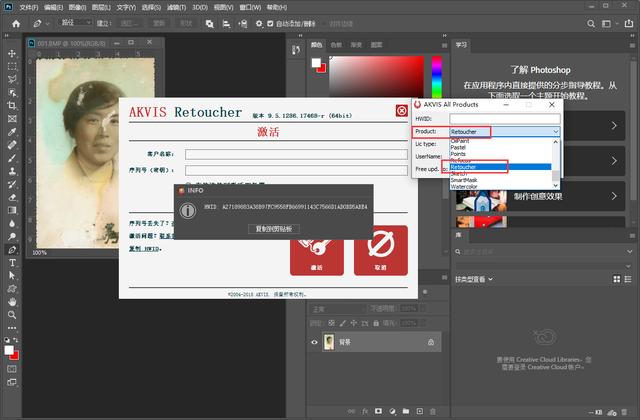Open the 窗口(W) menu
Image resolution: width=640 pixels, height=420 pixels.
coord(250,7)
